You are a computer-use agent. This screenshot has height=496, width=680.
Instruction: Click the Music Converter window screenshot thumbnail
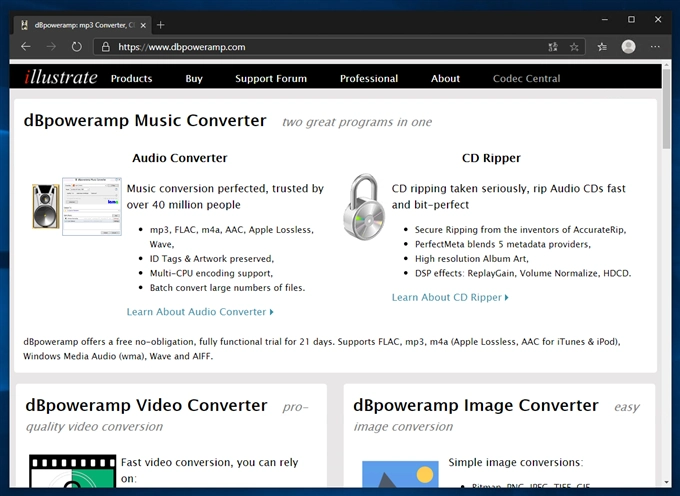92,206
